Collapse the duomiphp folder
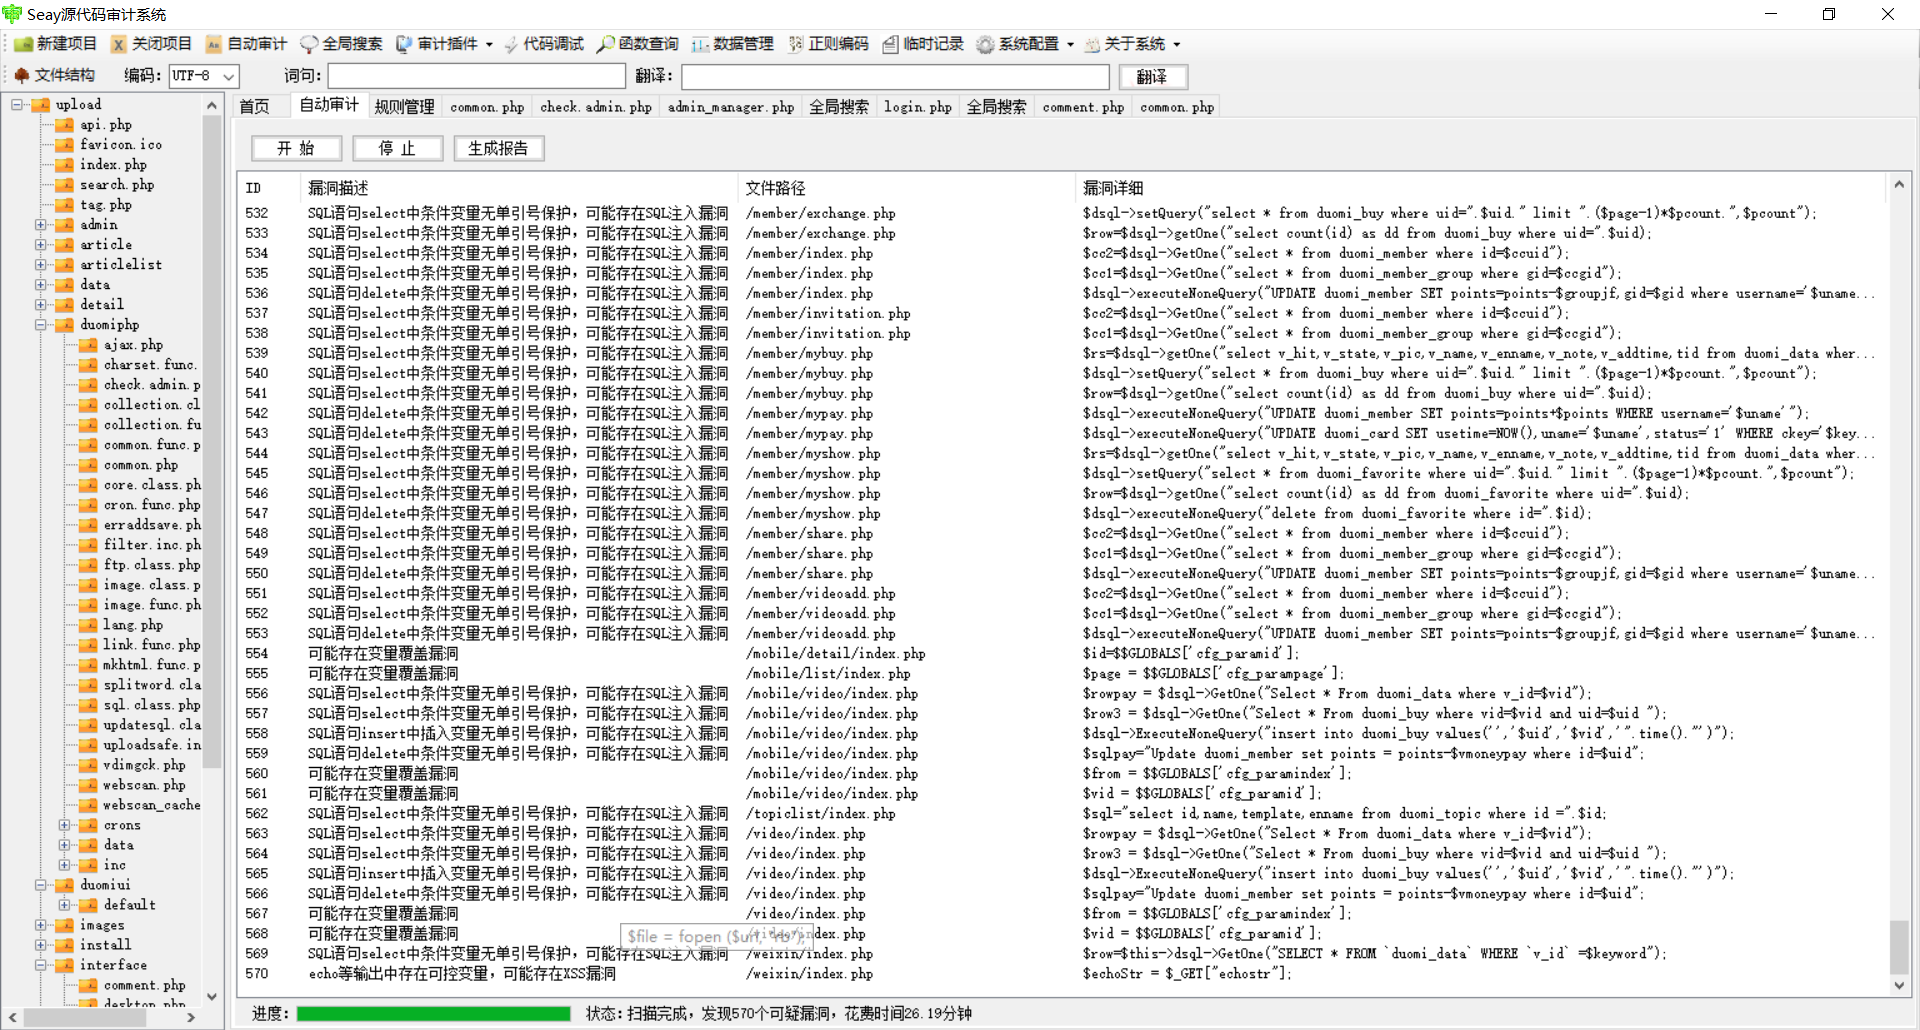 click(x=41, y=324)
